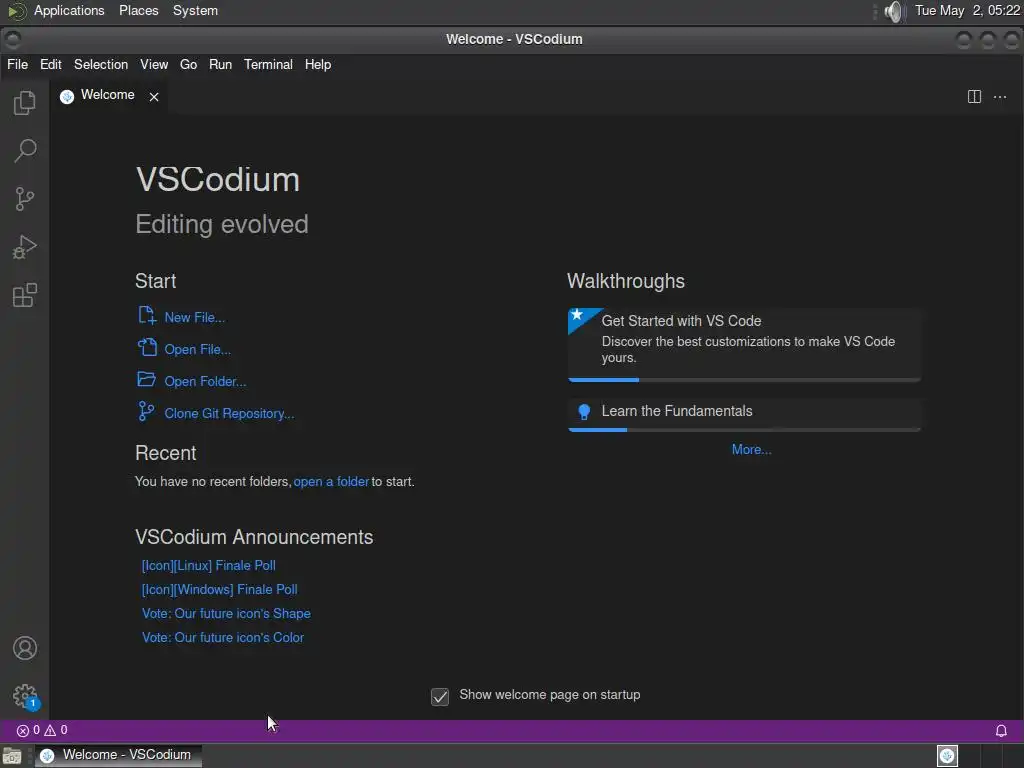Click the Get Started walkthrough progress bar
Screen dimensions: 1024x768
tap(744, 379)
